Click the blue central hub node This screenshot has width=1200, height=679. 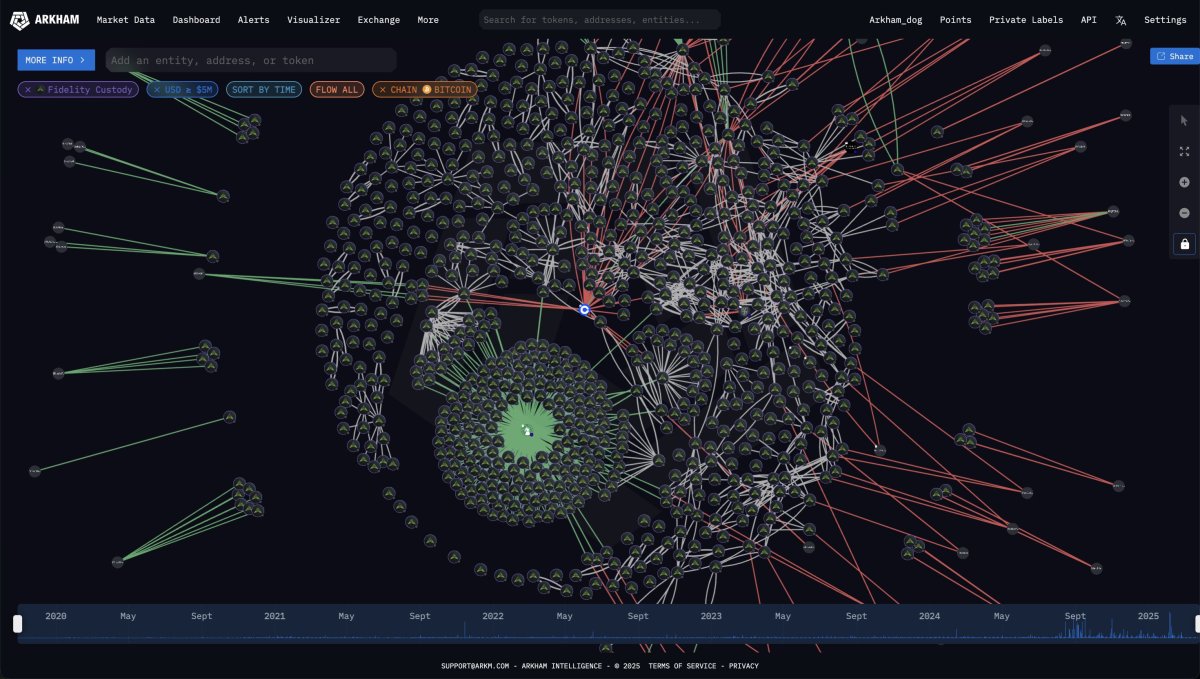(585, 310)
